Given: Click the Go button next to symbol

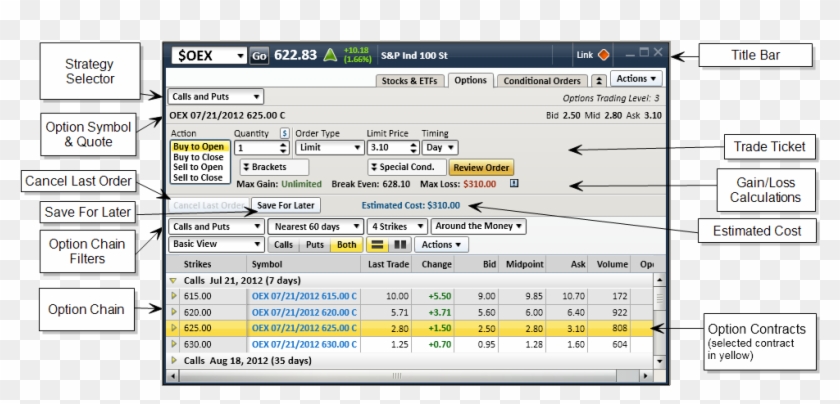Looking at the screenshot, I should [x=259, y=56].
